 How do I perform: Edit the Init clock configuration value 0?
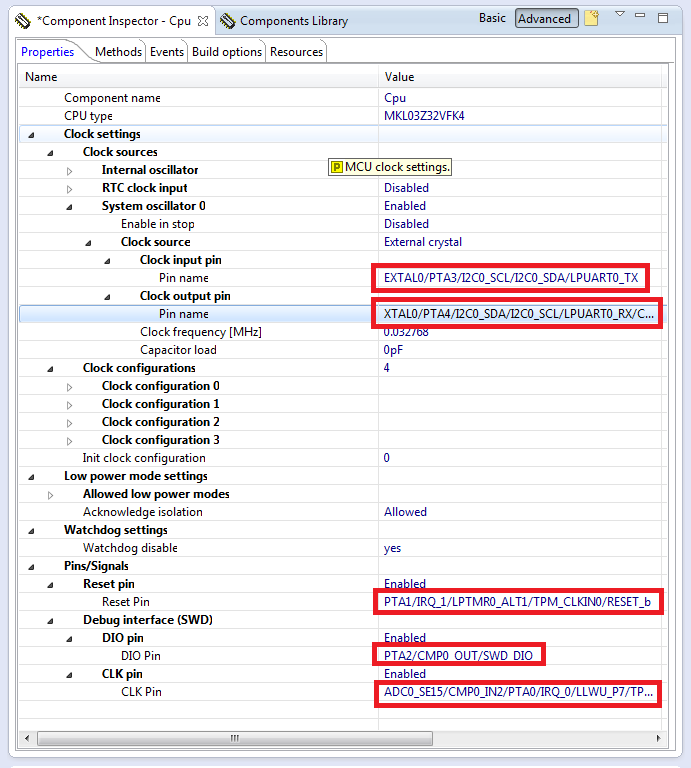coord(386,458)
